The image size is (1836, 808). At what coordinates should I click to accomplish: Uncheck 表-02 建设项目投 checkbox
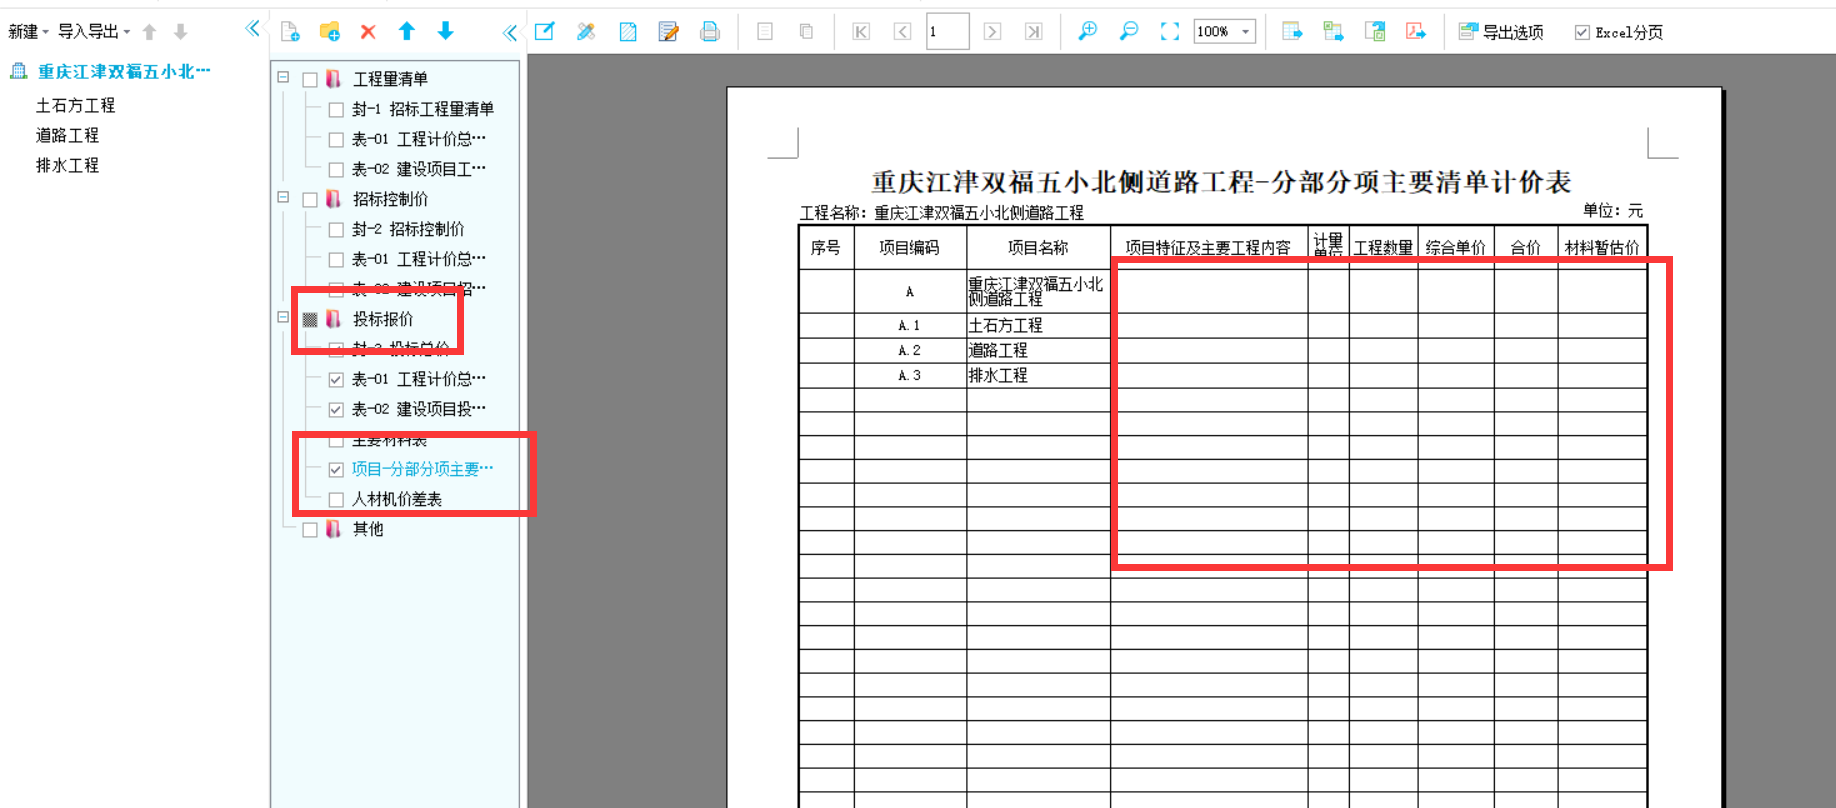point(336,410)
